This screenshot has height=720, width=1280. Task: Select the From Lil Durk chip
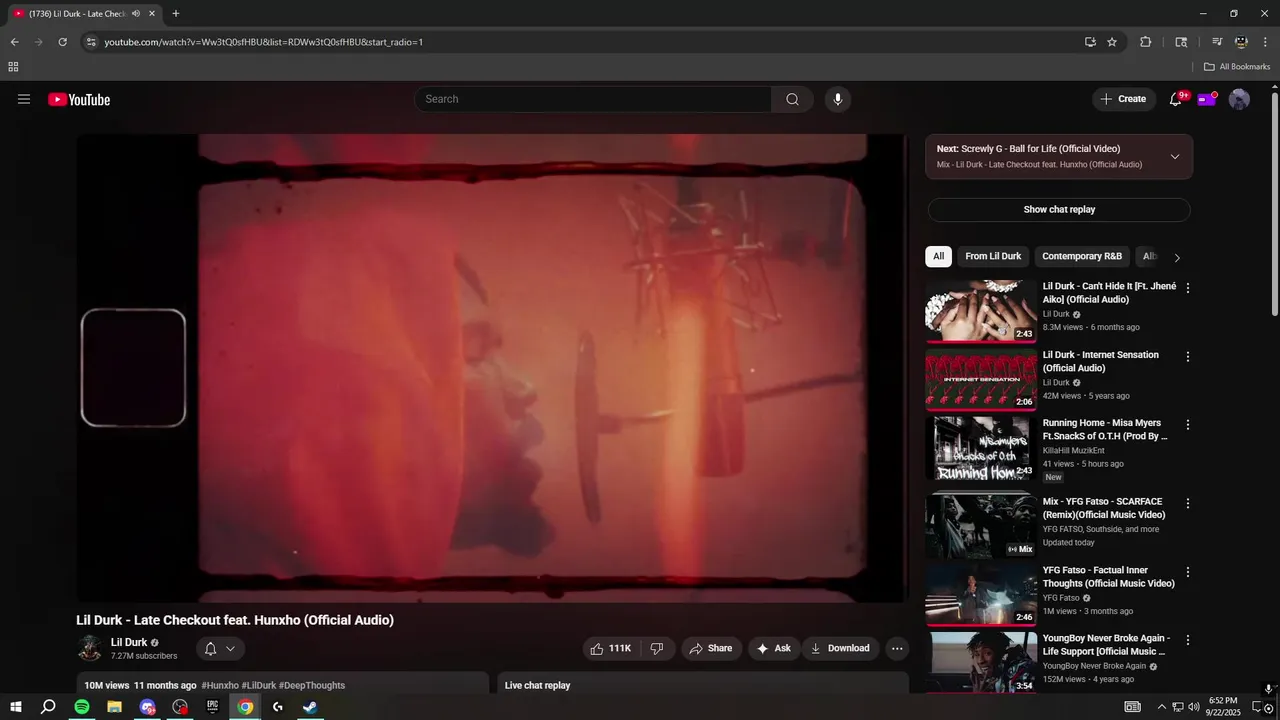click(x=993, y=256)
